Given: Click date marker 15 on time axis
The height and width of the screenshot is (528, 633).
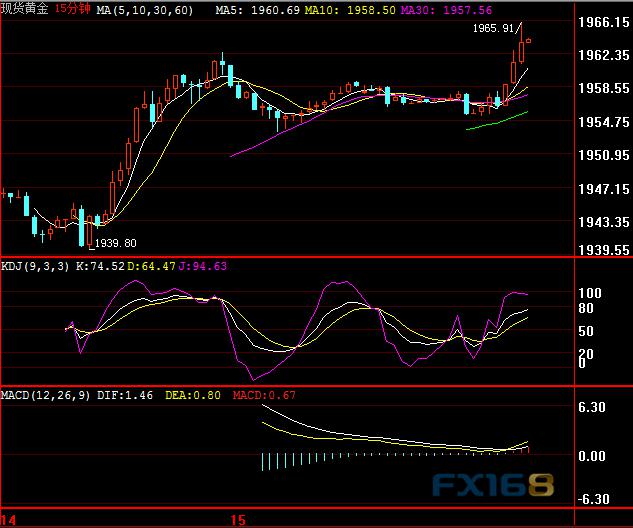Looking at the screenshot, I should tap(238, 520).
